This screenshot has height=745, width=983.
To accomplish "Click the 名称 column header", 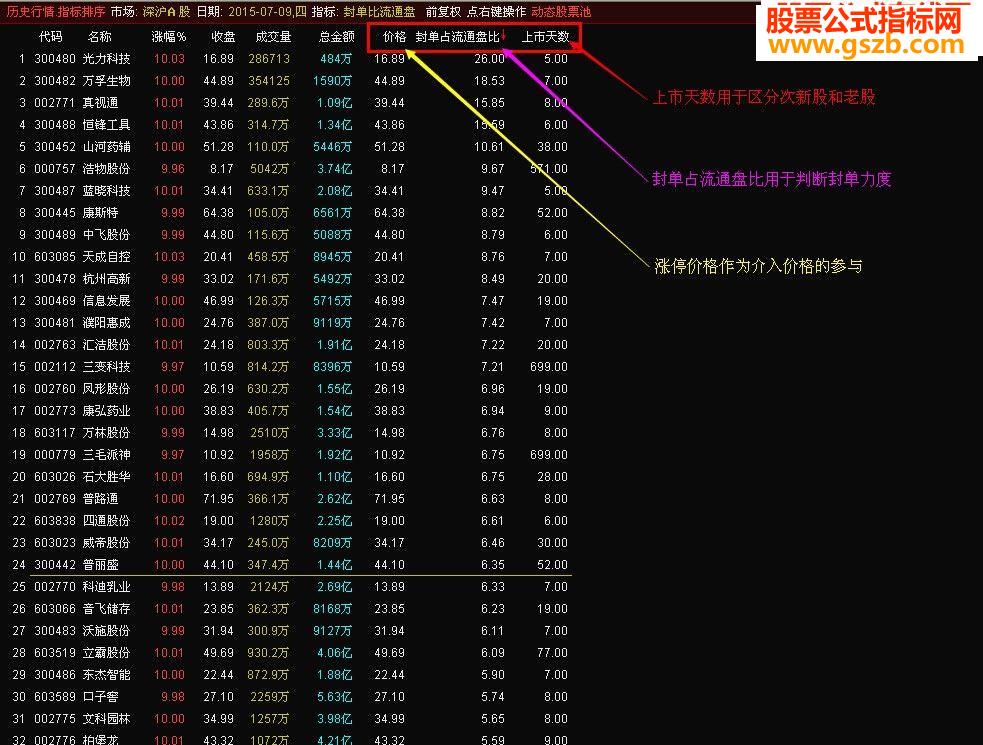I will pyautogui.click(x=99, y=37).
